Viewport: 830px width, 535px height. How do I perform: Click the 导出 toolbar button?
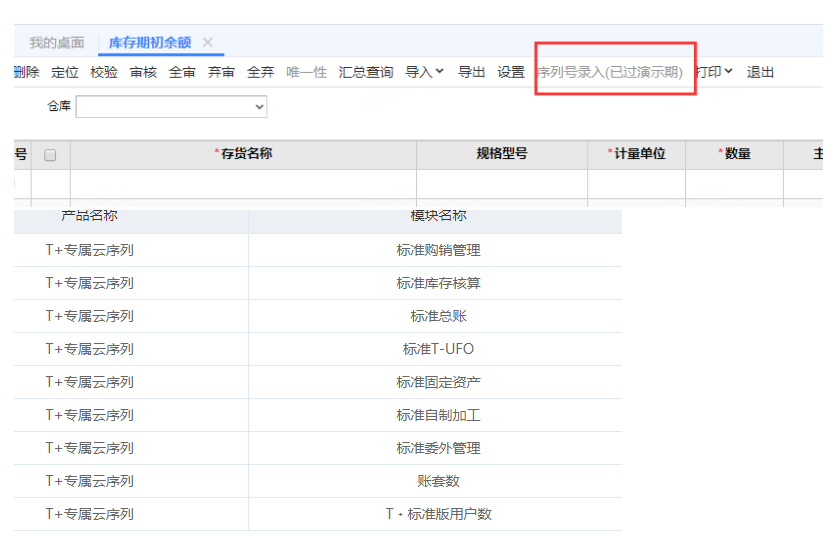point(471,72)
